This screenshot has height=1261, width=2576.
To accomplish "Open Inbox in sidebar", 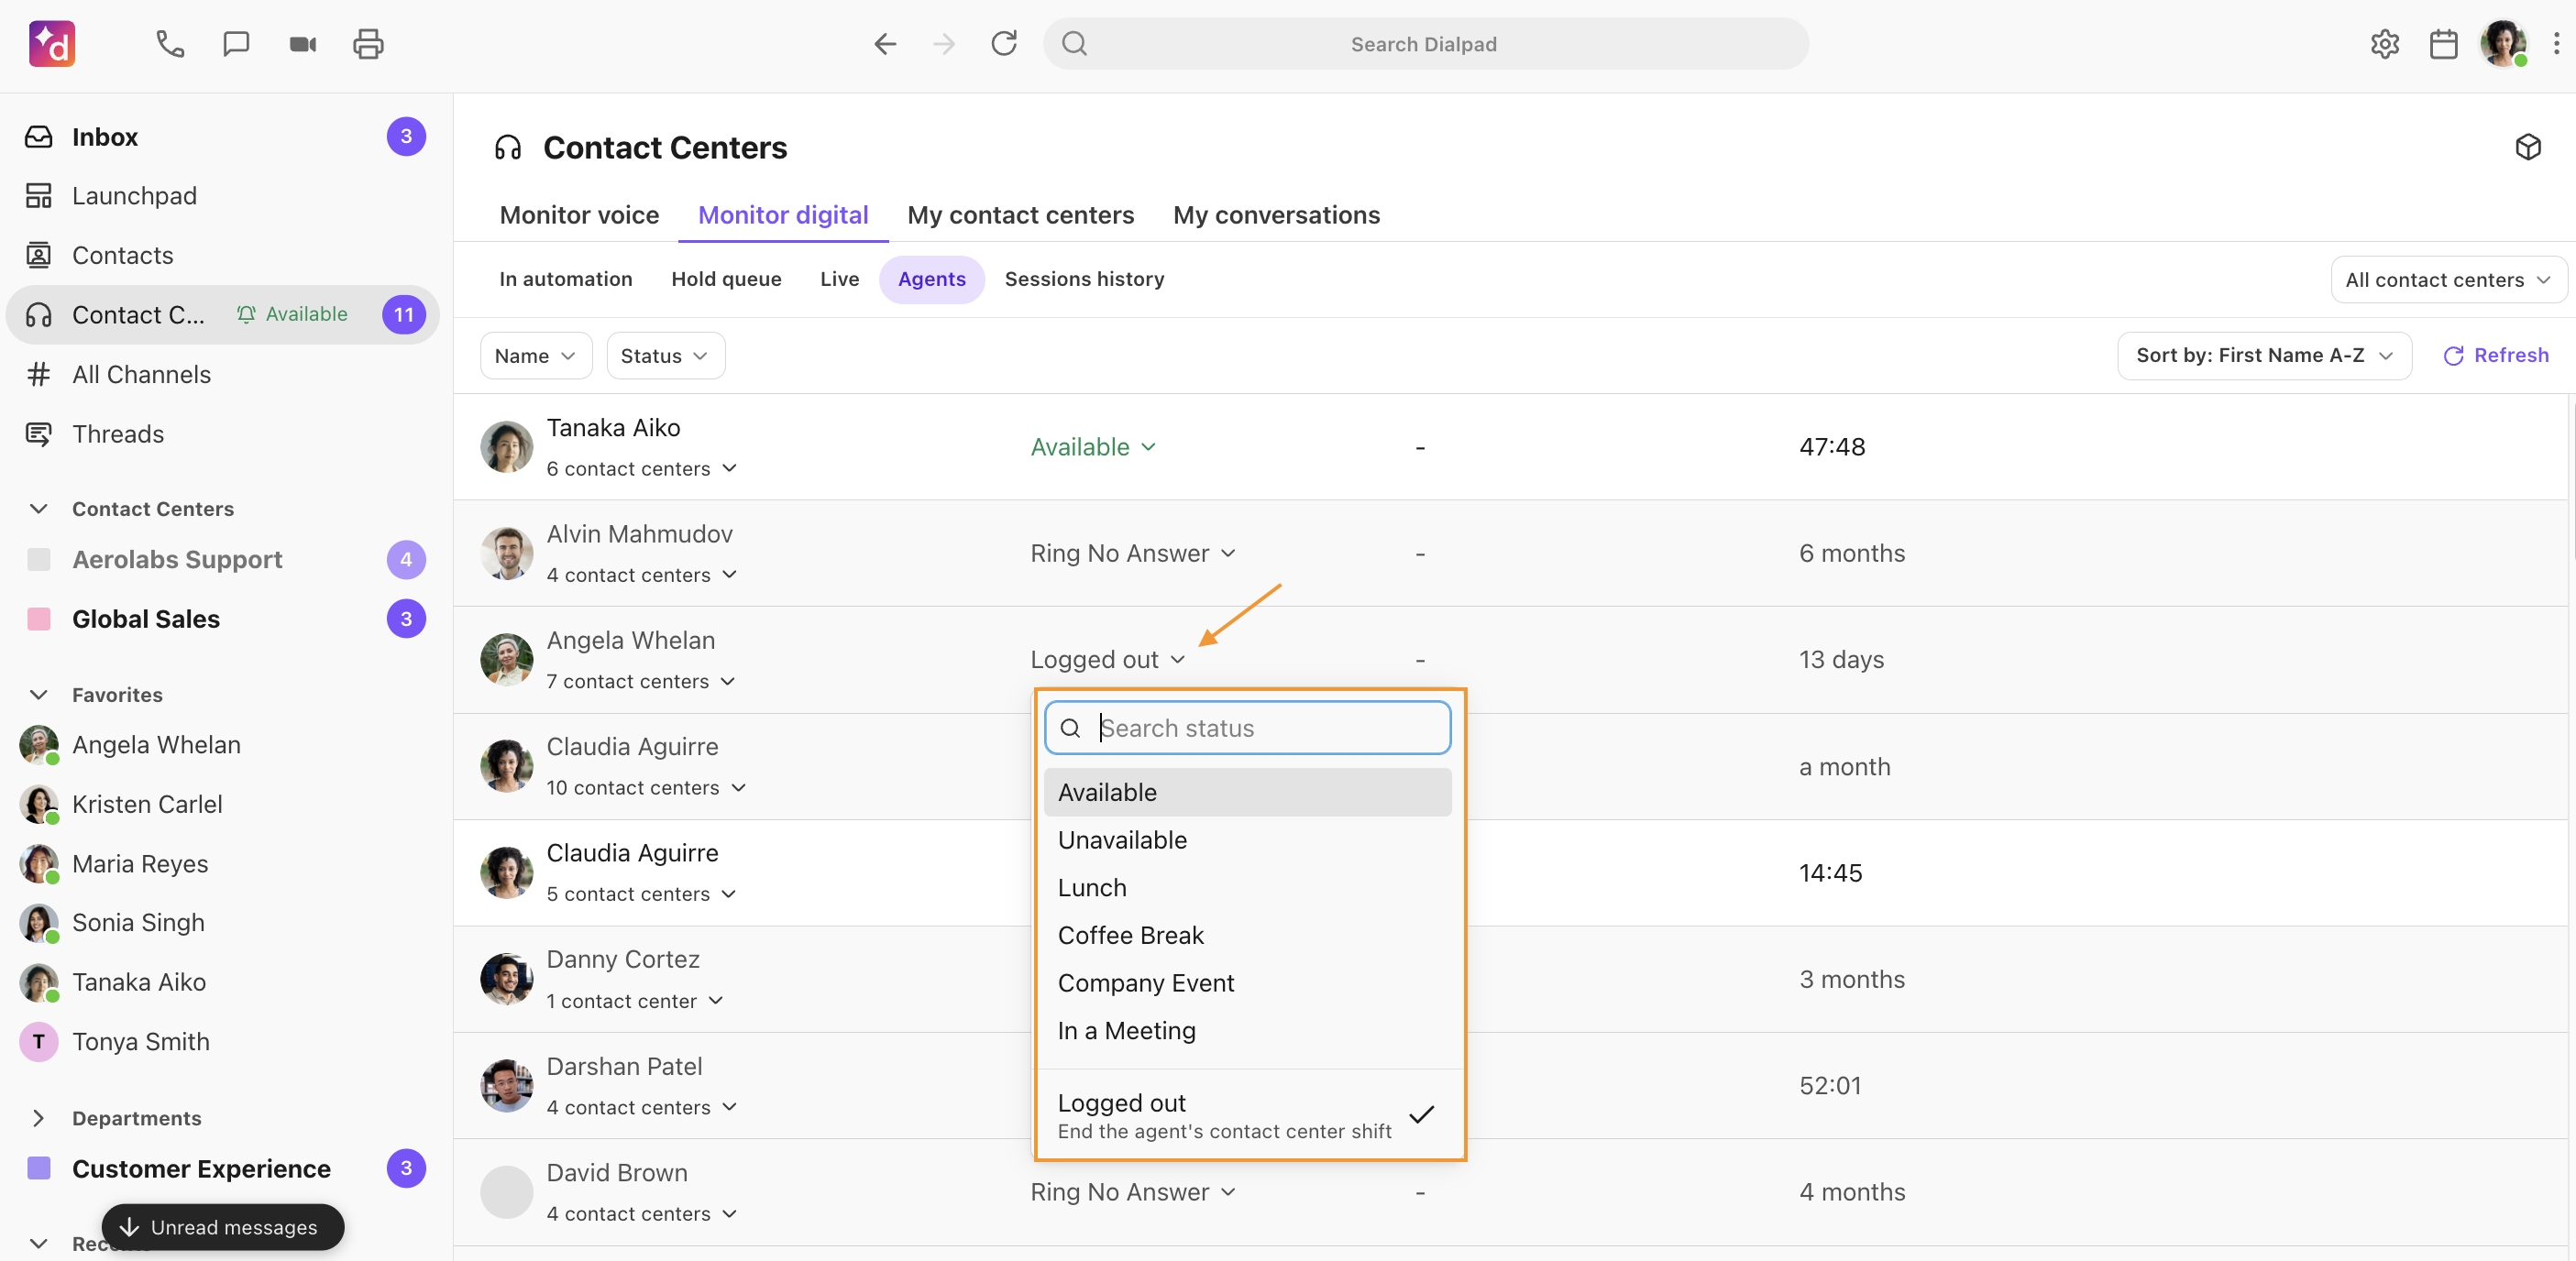I will pyautogui.click(x=222, y=136).
